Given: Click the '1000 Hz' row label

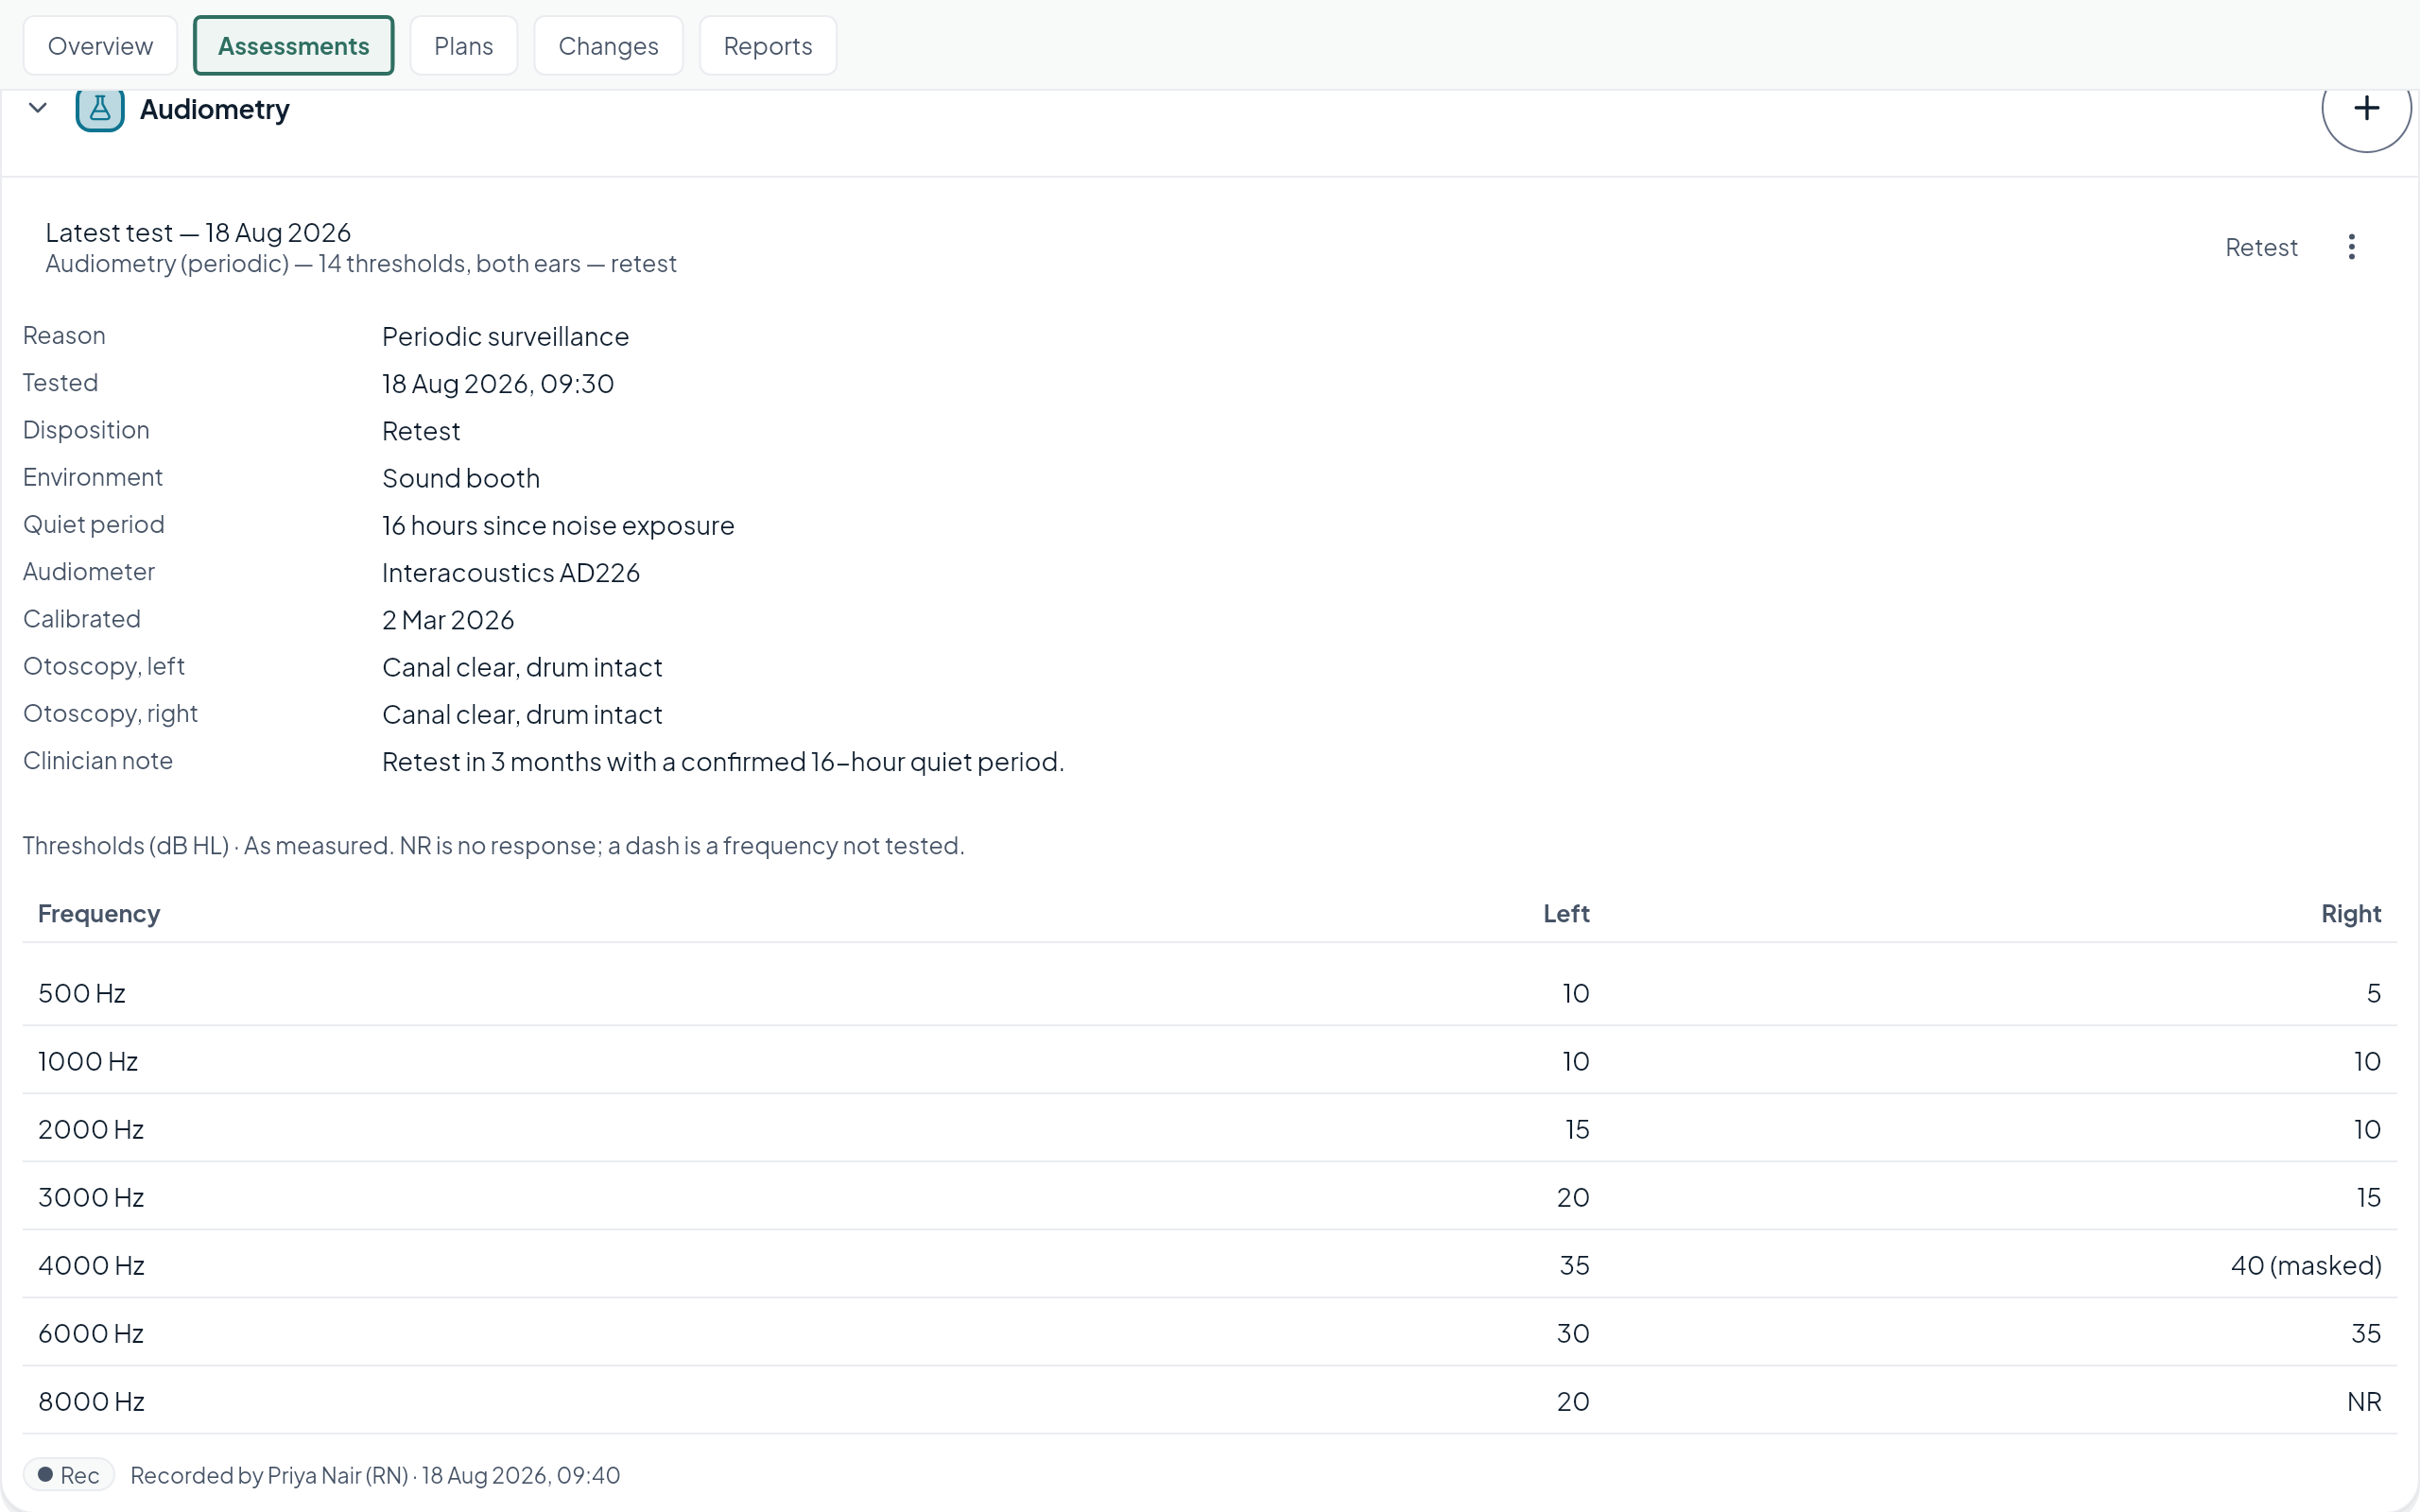Looking at the screenshot, I should pyautogui.click(x=88, y=1061).
